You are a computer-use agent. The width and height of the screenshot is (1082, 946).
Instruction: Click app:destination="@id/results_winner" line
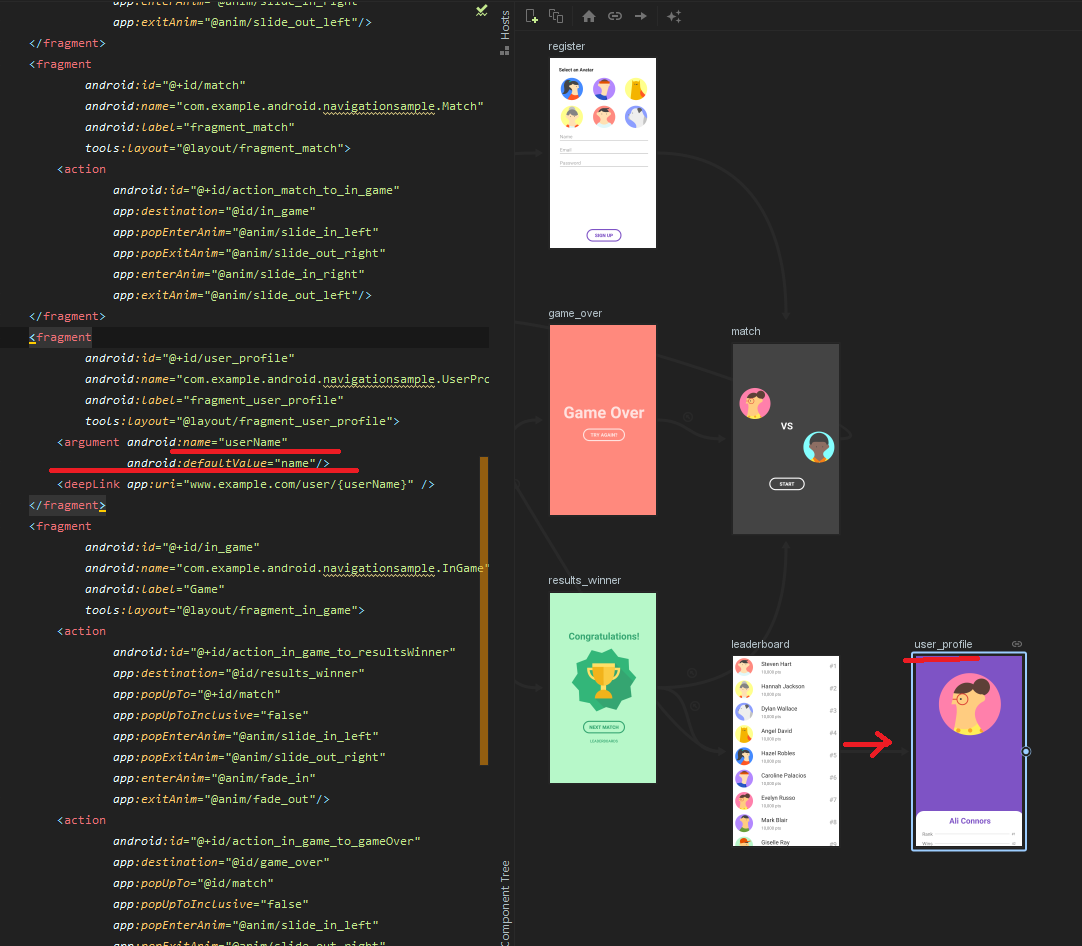point(239,673)
